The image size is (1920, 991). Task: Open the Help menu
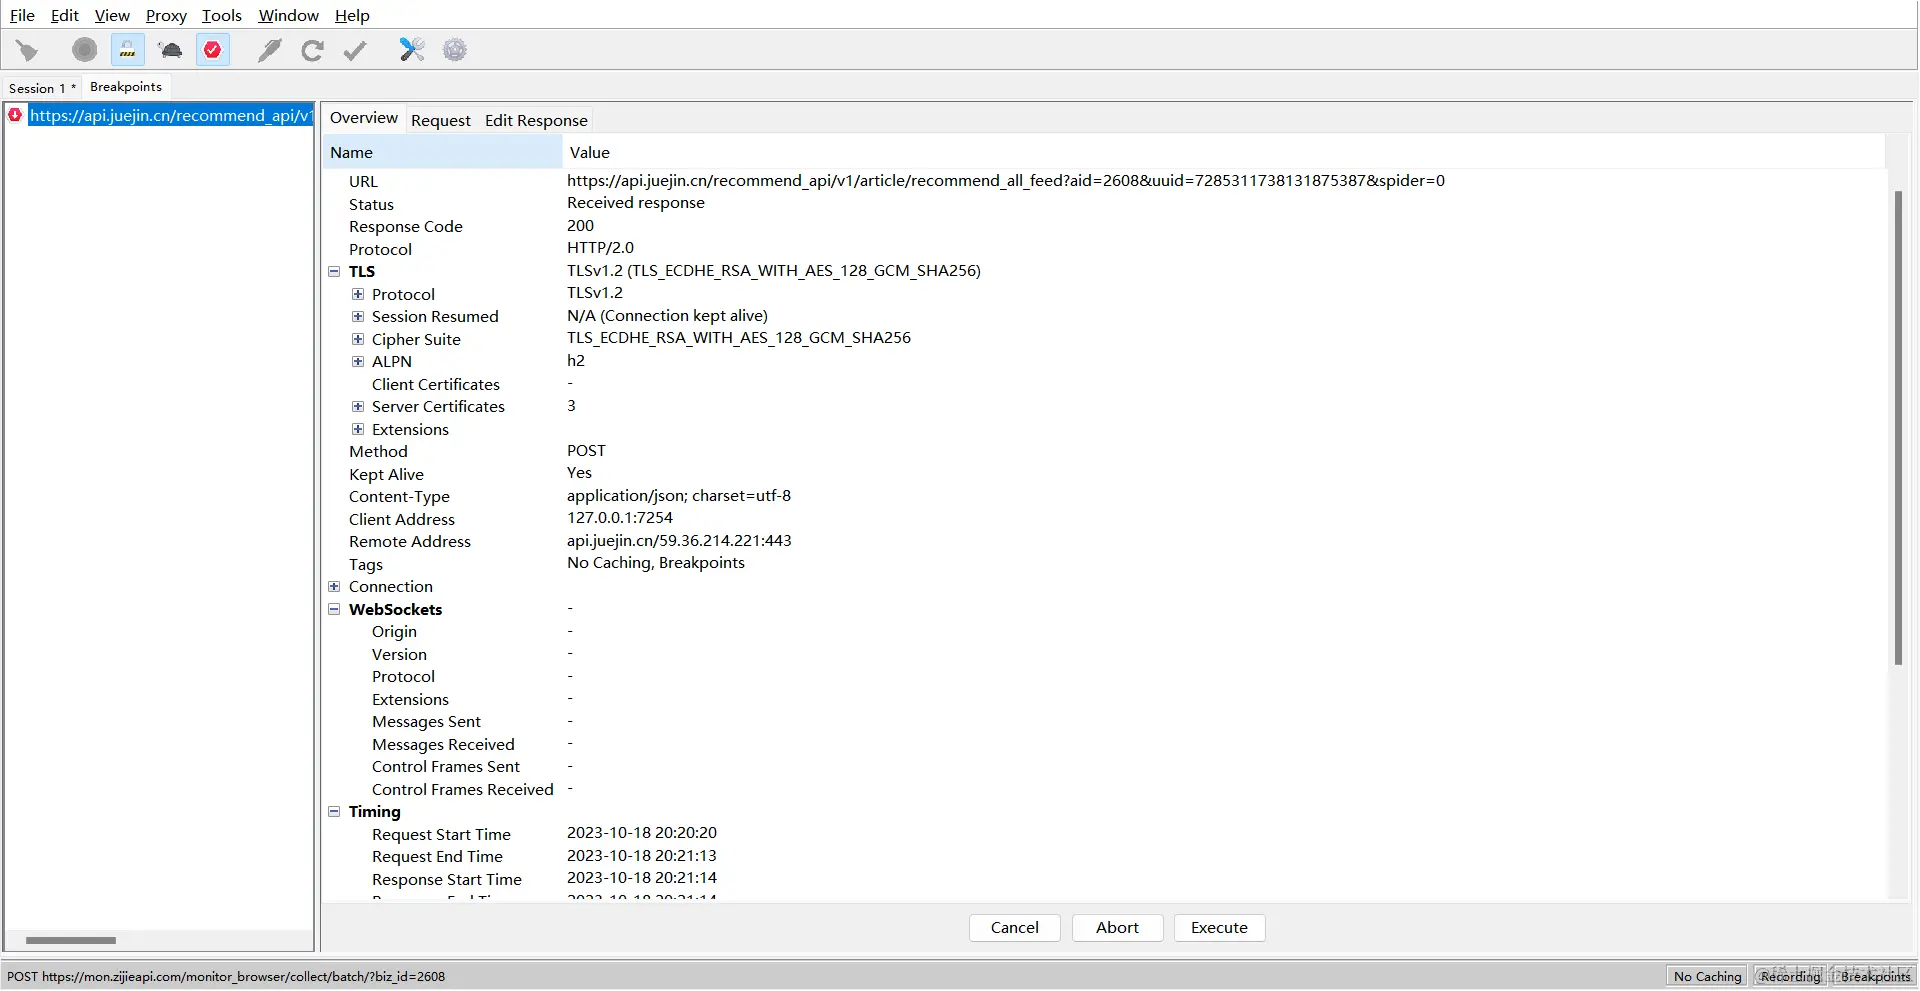pos(352,15)
